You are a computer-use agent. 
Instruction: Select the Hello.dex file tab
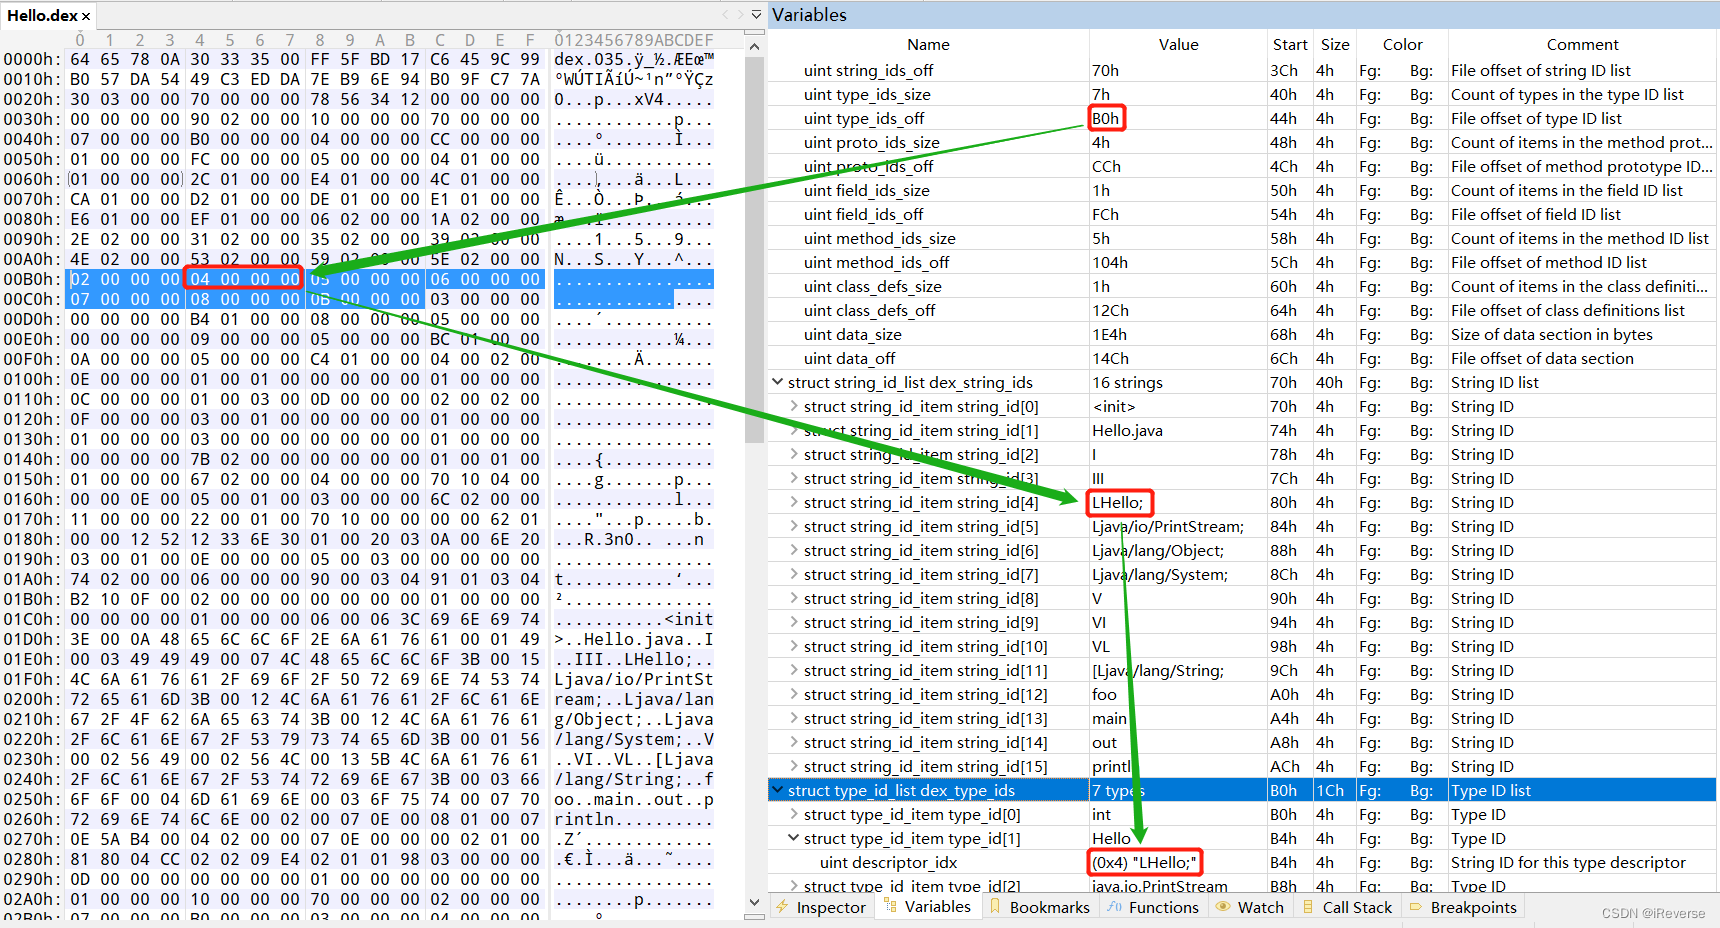tap(48, 15)
